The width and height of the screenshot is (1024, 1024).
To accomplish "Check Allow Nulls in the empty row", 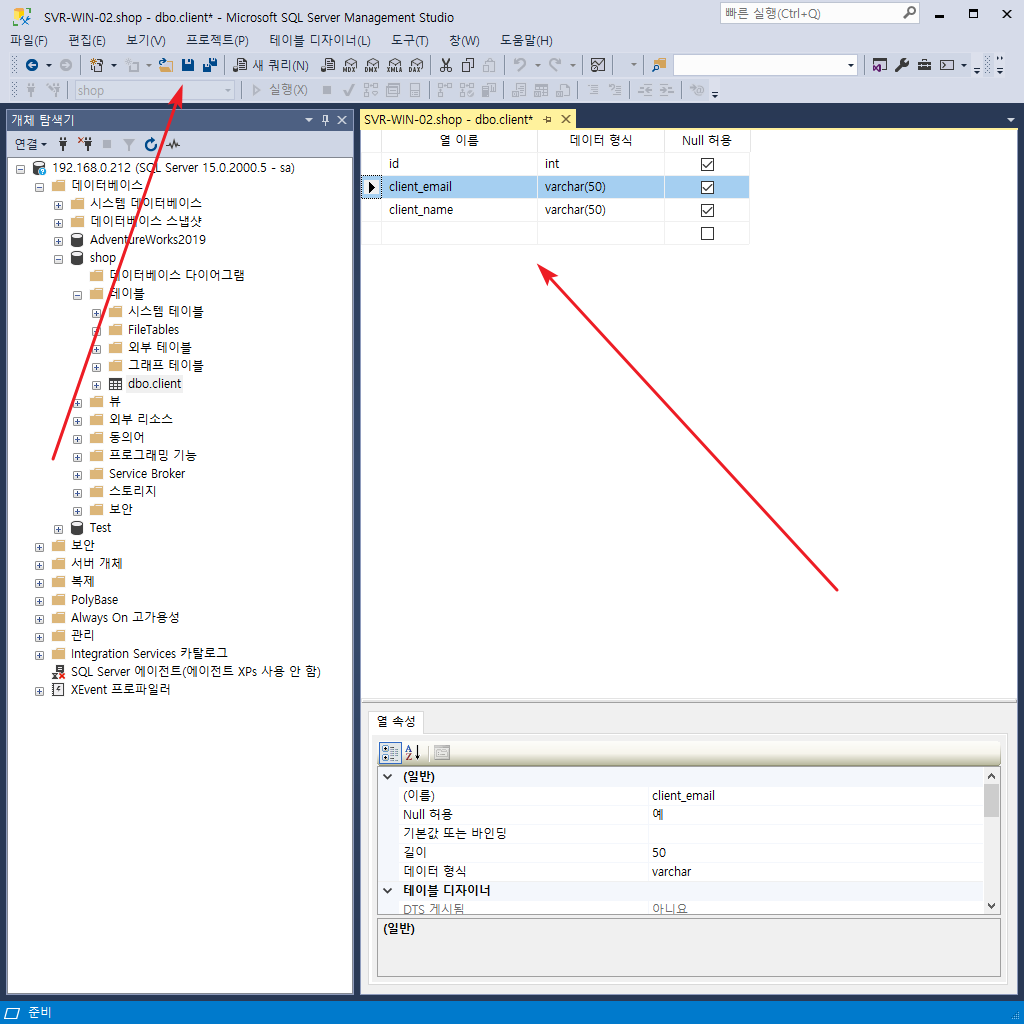I will (707, 233).
